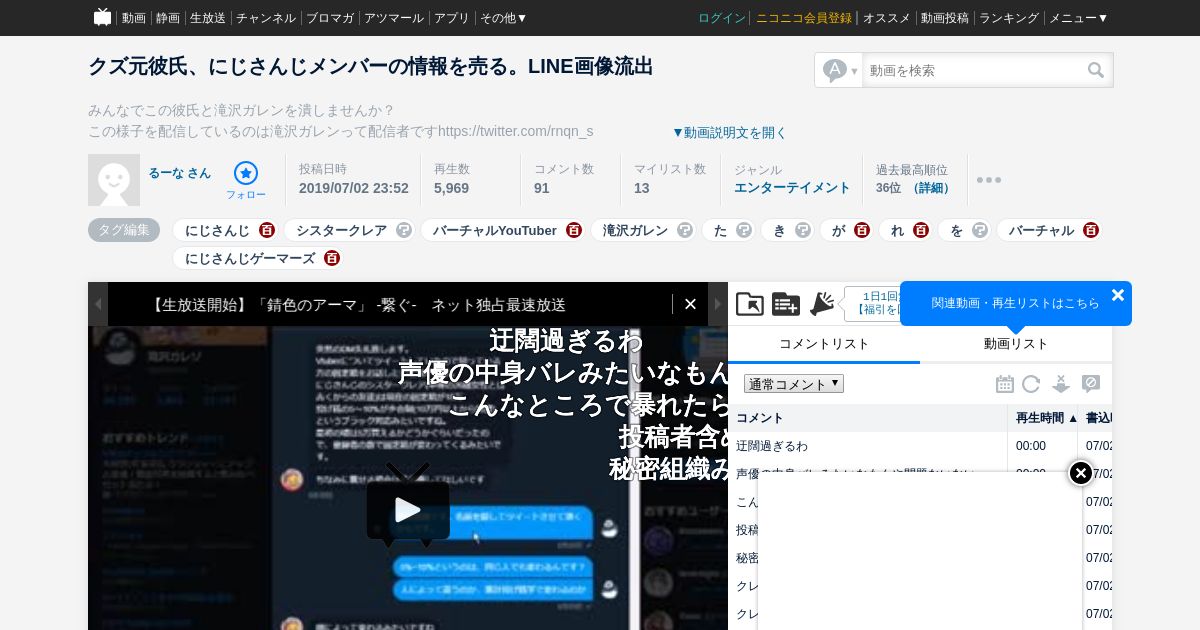Screen dimensions: 1200x630
Task: Go to previous banner announcement
Action: tap(98, 304)
